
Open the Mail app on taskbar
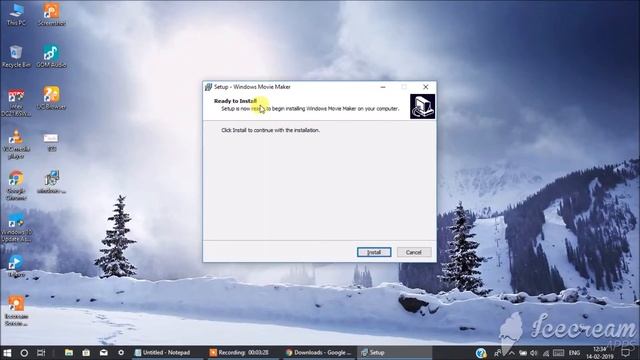click(x=104, y=353)
